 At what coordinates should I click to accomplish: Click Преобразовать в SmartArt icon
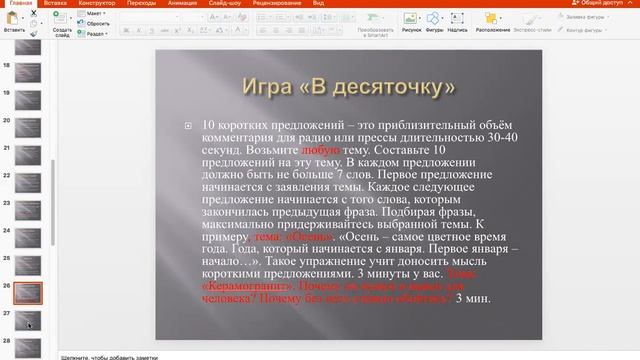pos(373,18)
